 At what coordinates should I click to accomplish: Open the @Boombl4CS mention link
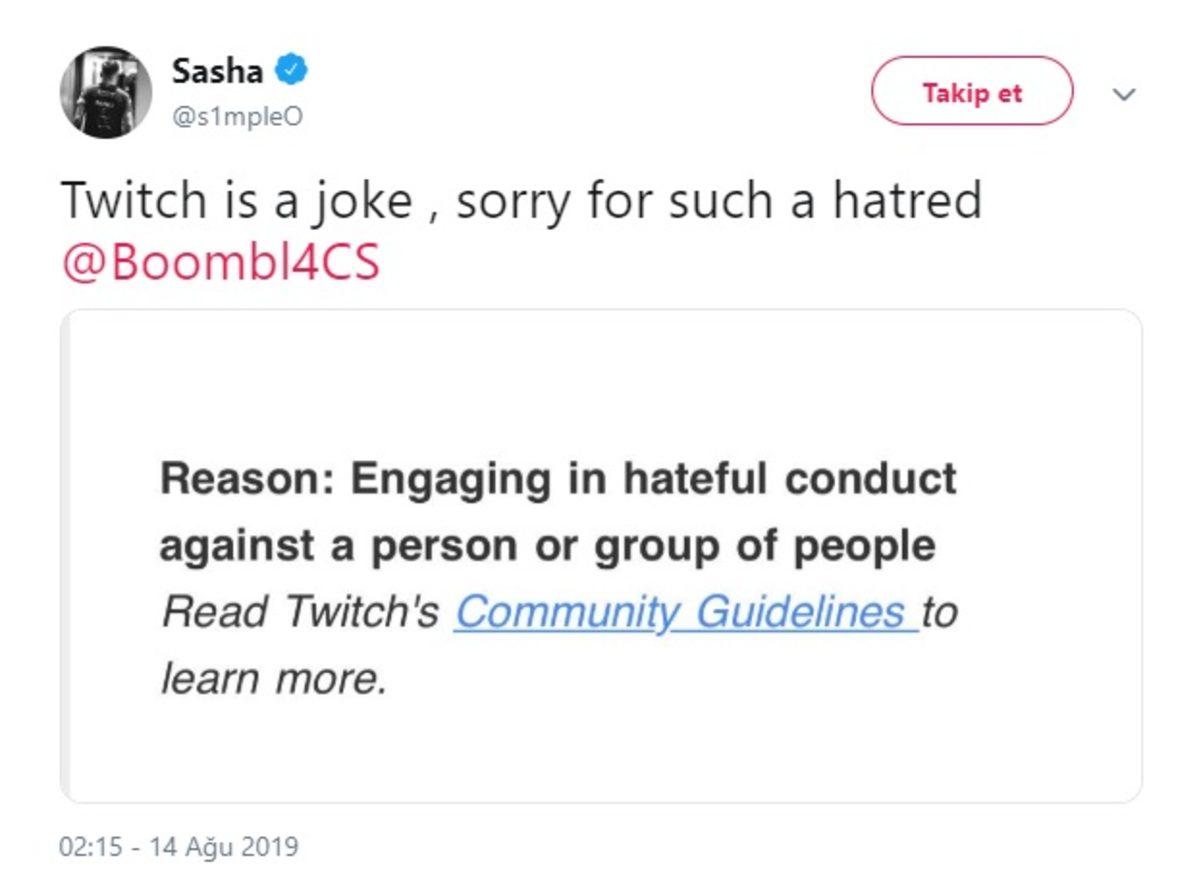pos(221,264)
